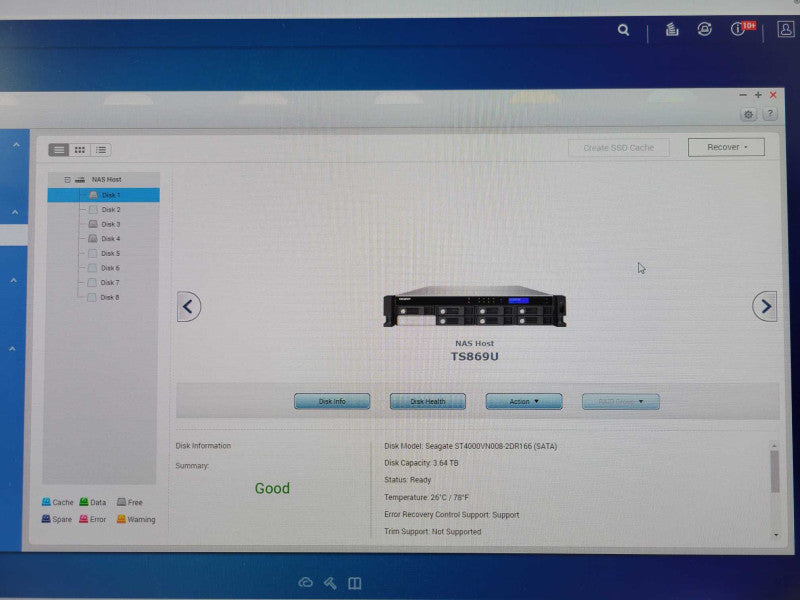The height and width of the screenshot is (600, 800).
Task: Click the Data legend icon
Action: (84, 502)
